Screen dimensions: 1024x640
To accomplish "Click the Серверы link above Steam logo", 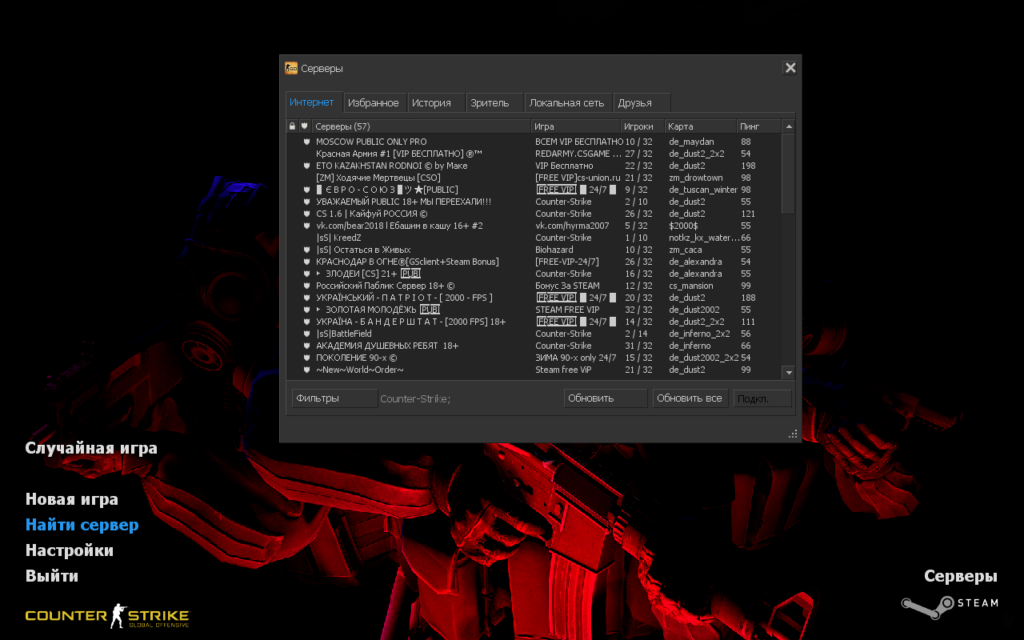I will click(961, 576).
